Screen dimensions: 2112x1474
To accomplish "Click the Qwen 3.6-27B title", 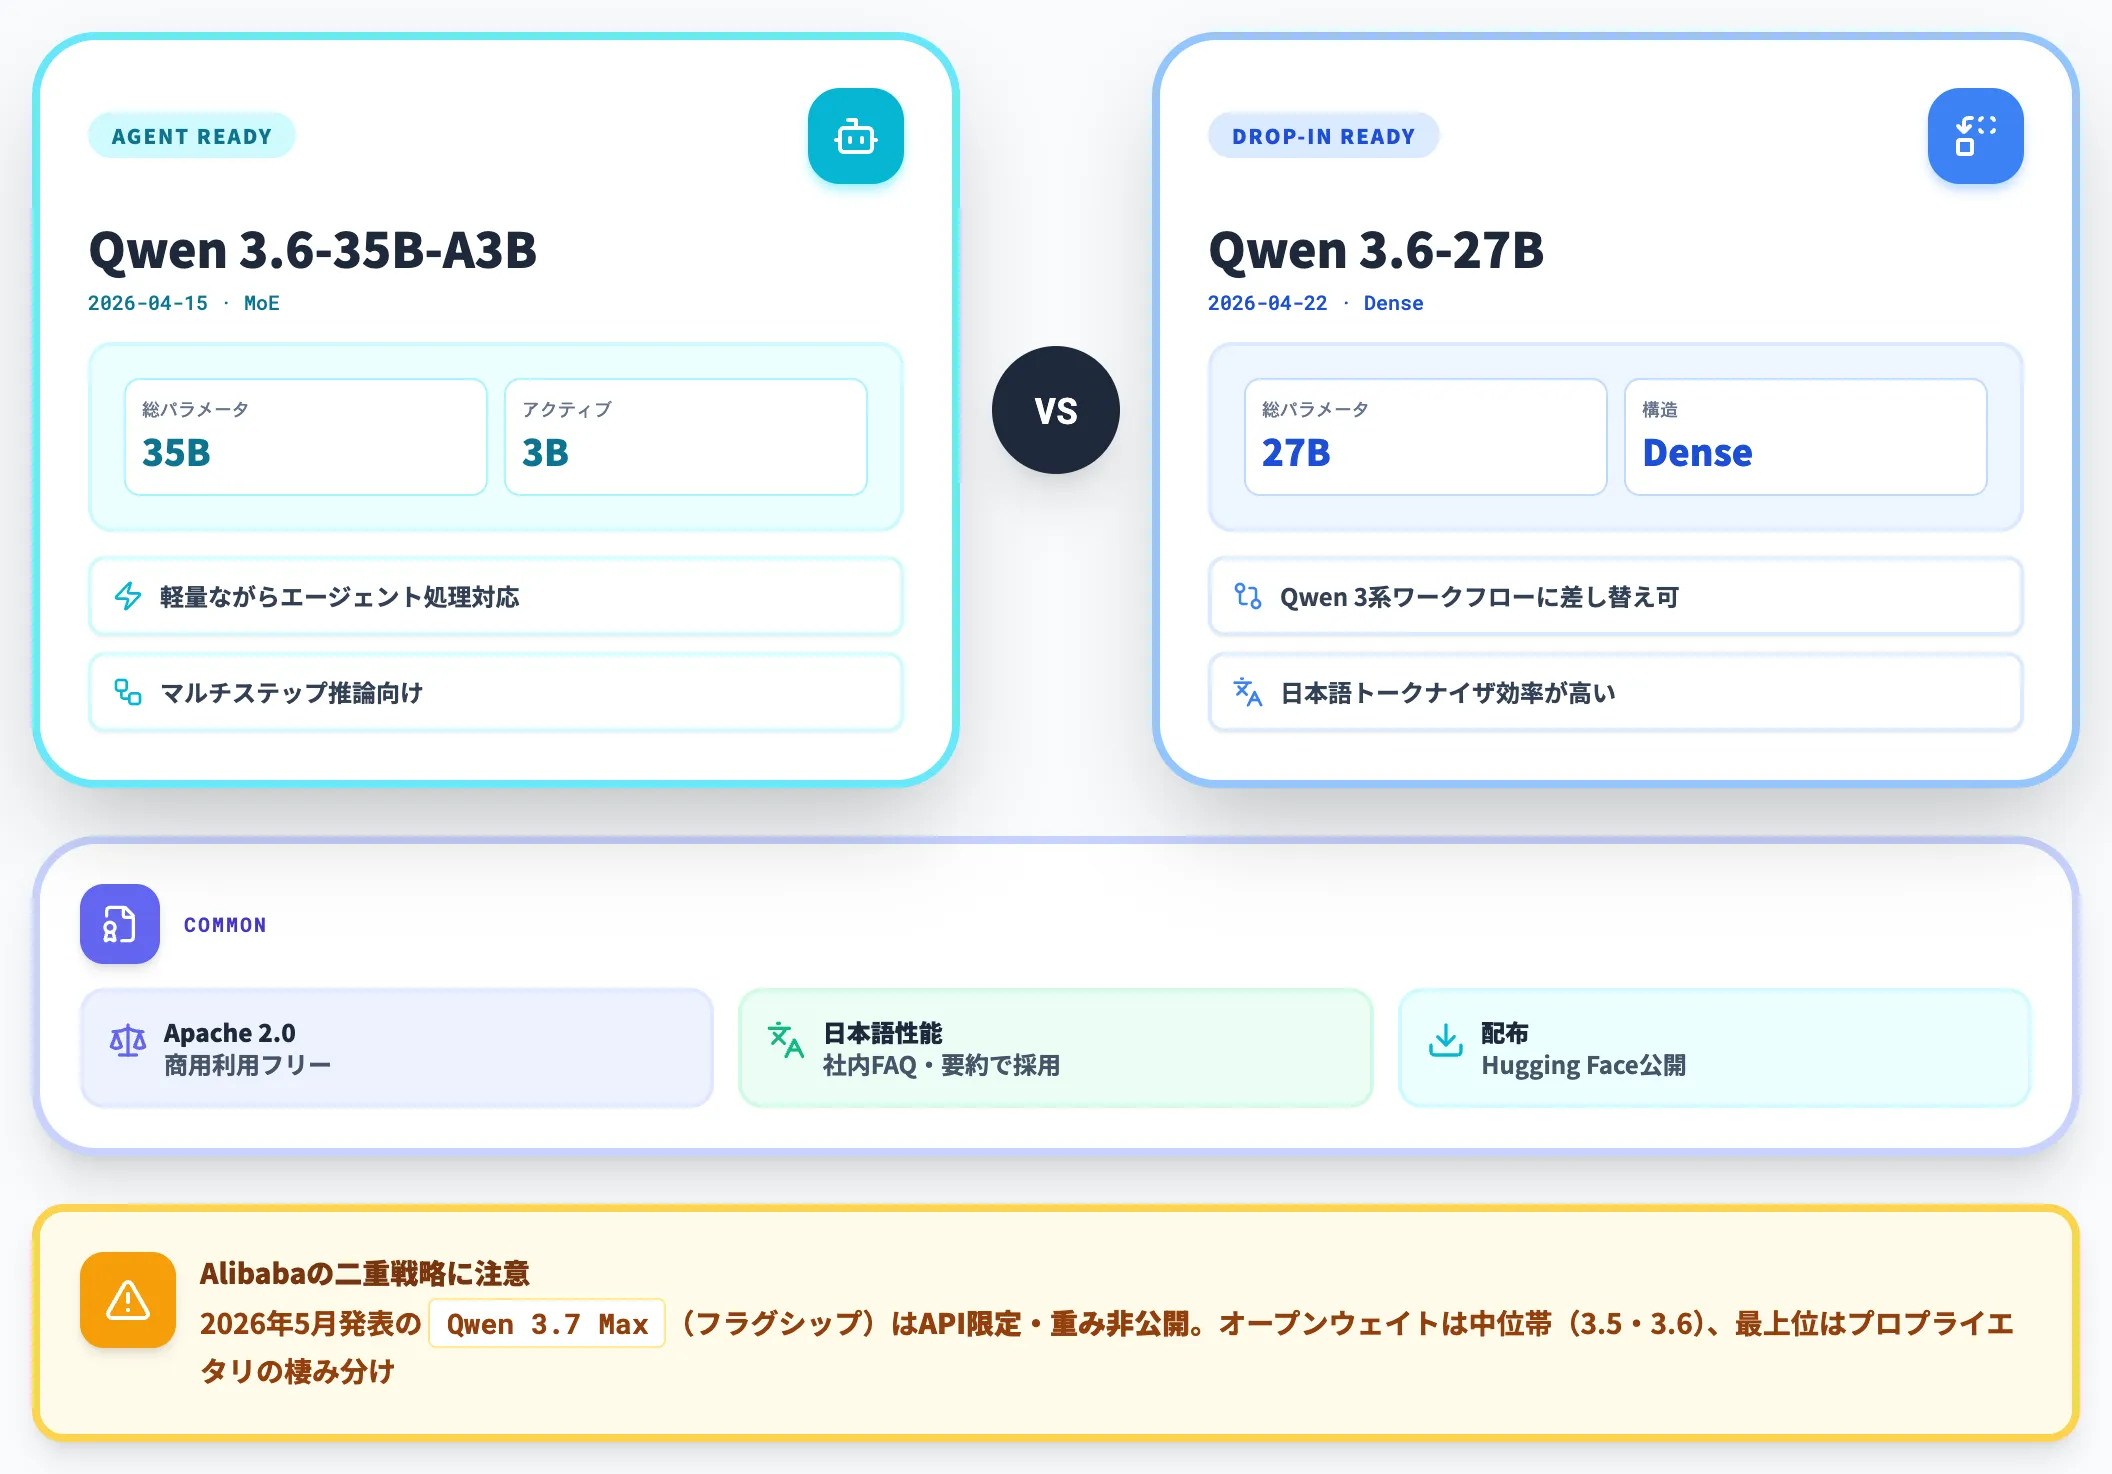I will click(x=1376, y=250).
